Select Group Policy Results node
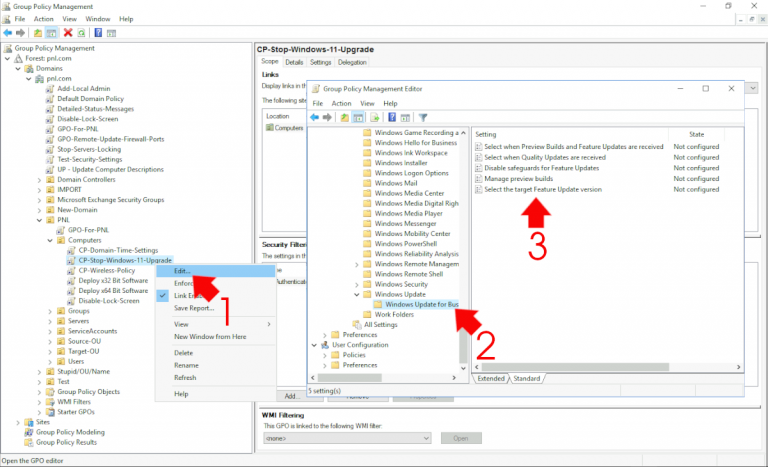The height and width of the screenshot is (467, 768). click(x=66, y=442)
